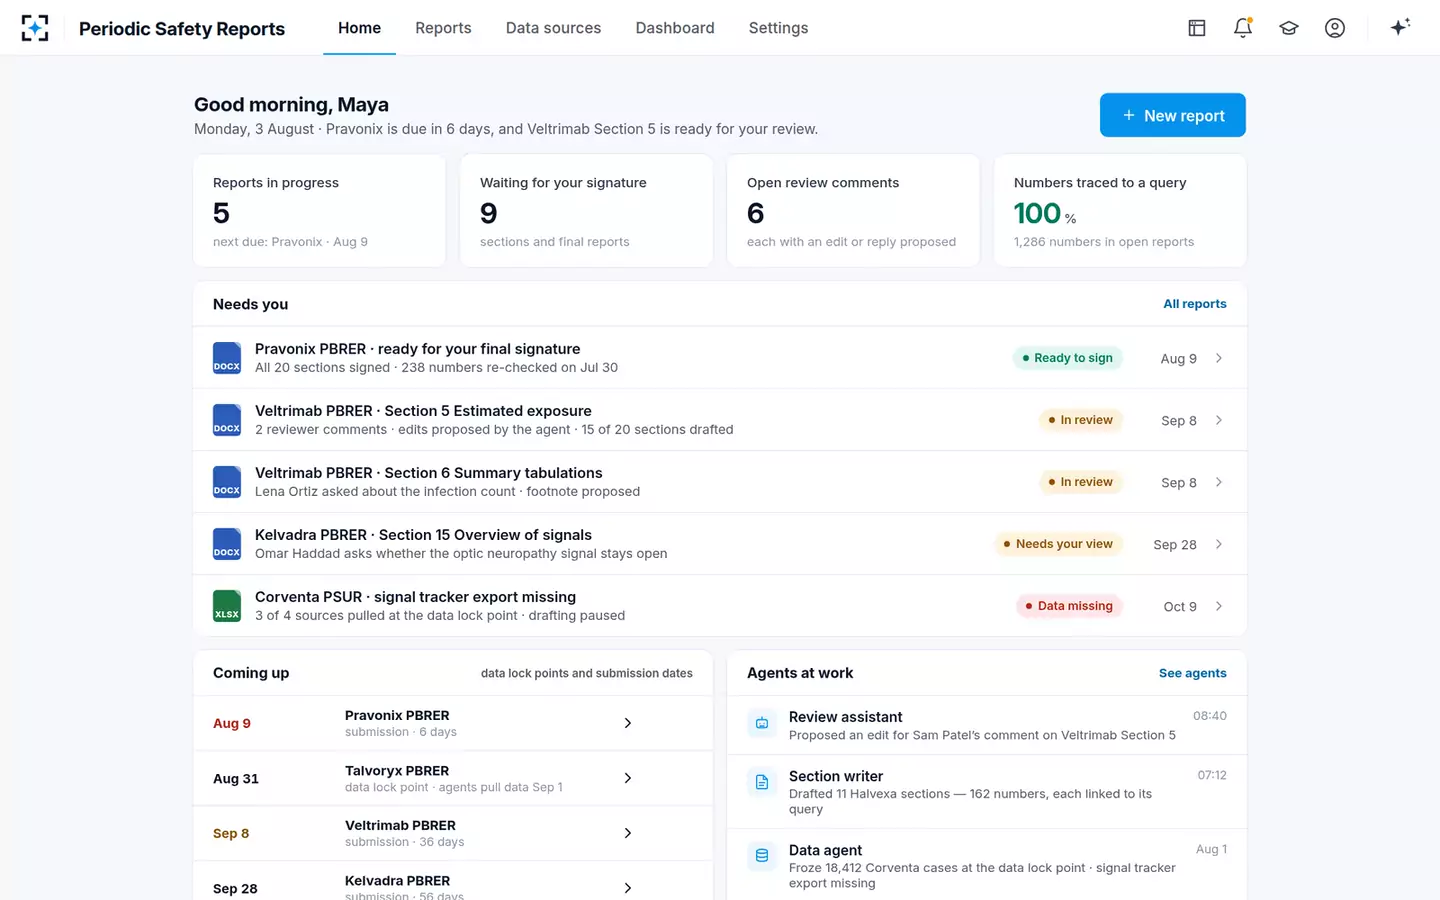Viewport: 1440px width, 900px height.
Task: Click the Data missing status badge
Action: (x=1069, y=606)
